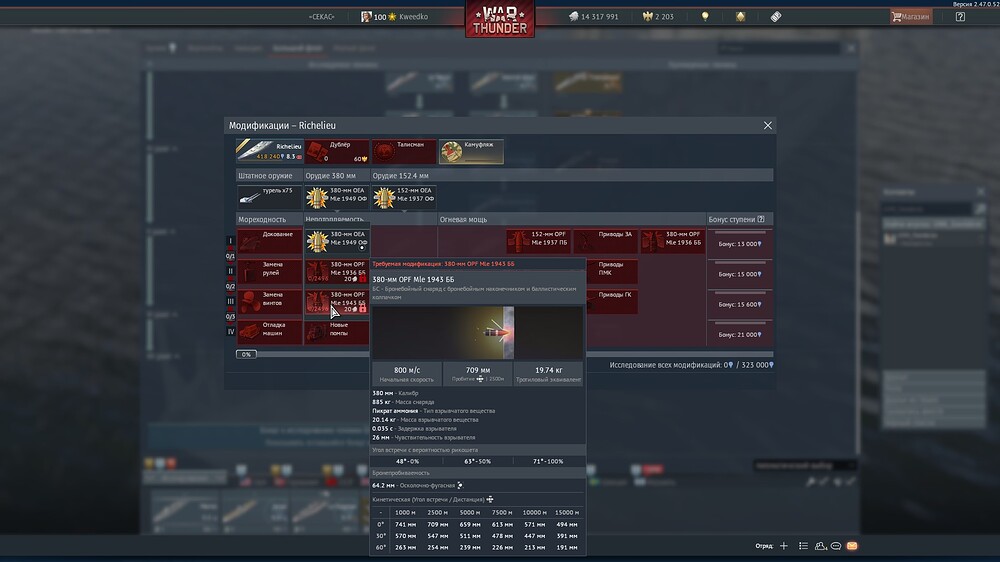Choose 380-мм OEA Mle 1949 ОФ radio option
The image size is (1000, 562).
click(337, 241)
